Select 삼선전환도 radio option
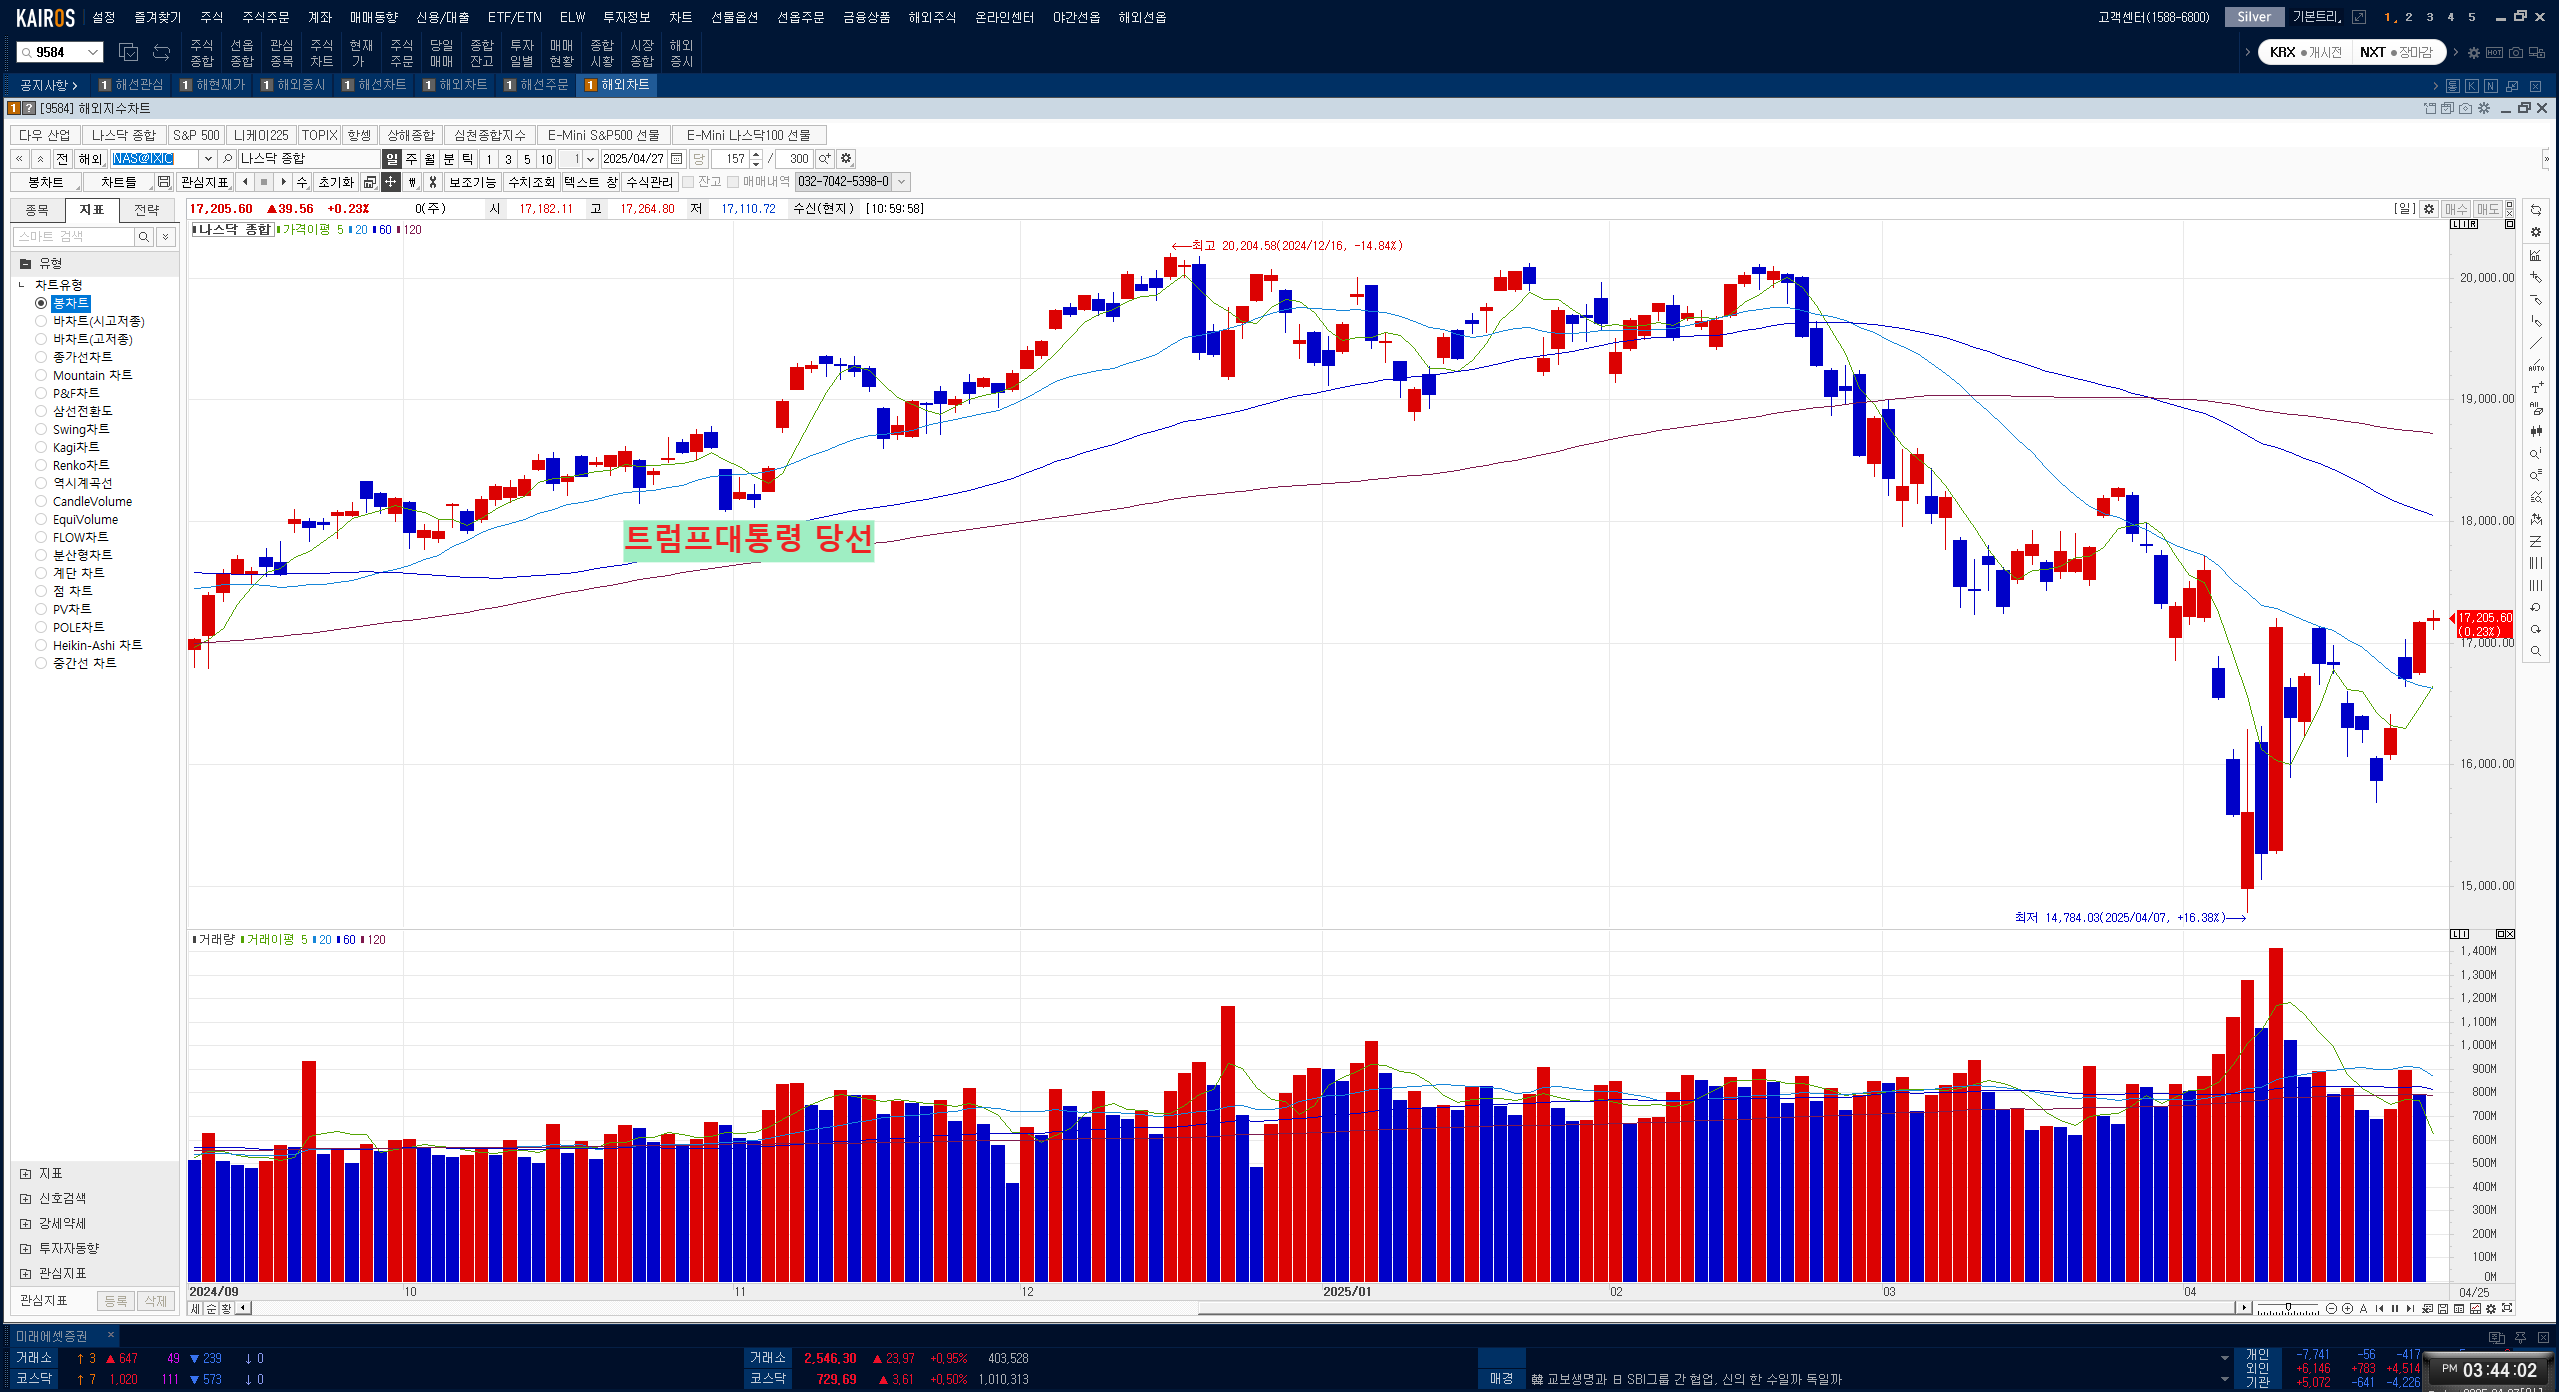The image size is (2559, 1392). point(41,411)
